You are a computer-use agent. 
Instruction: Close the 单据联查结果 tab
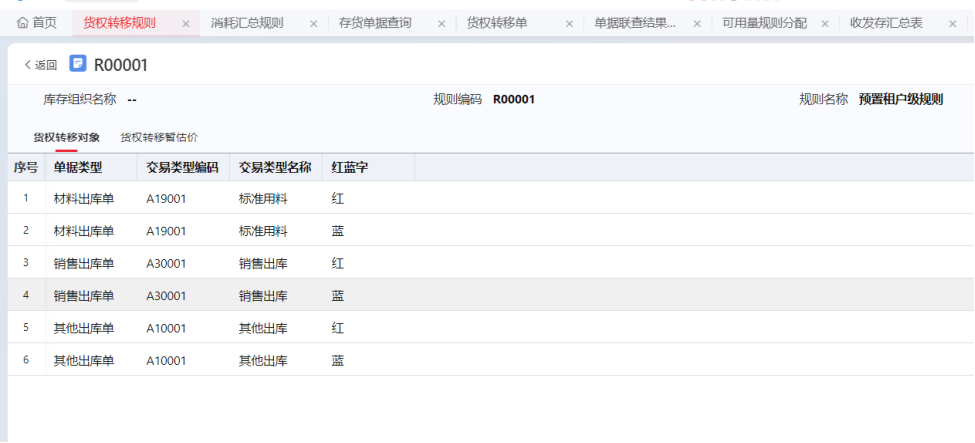click(697, 23)
